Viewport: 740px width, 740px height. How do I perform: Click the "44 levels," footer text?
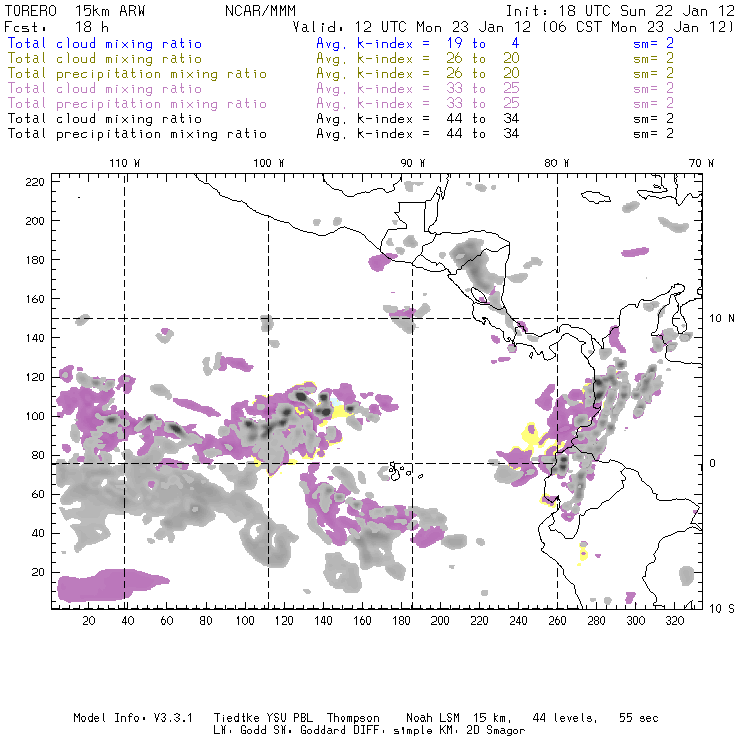(x=565, y=718)
